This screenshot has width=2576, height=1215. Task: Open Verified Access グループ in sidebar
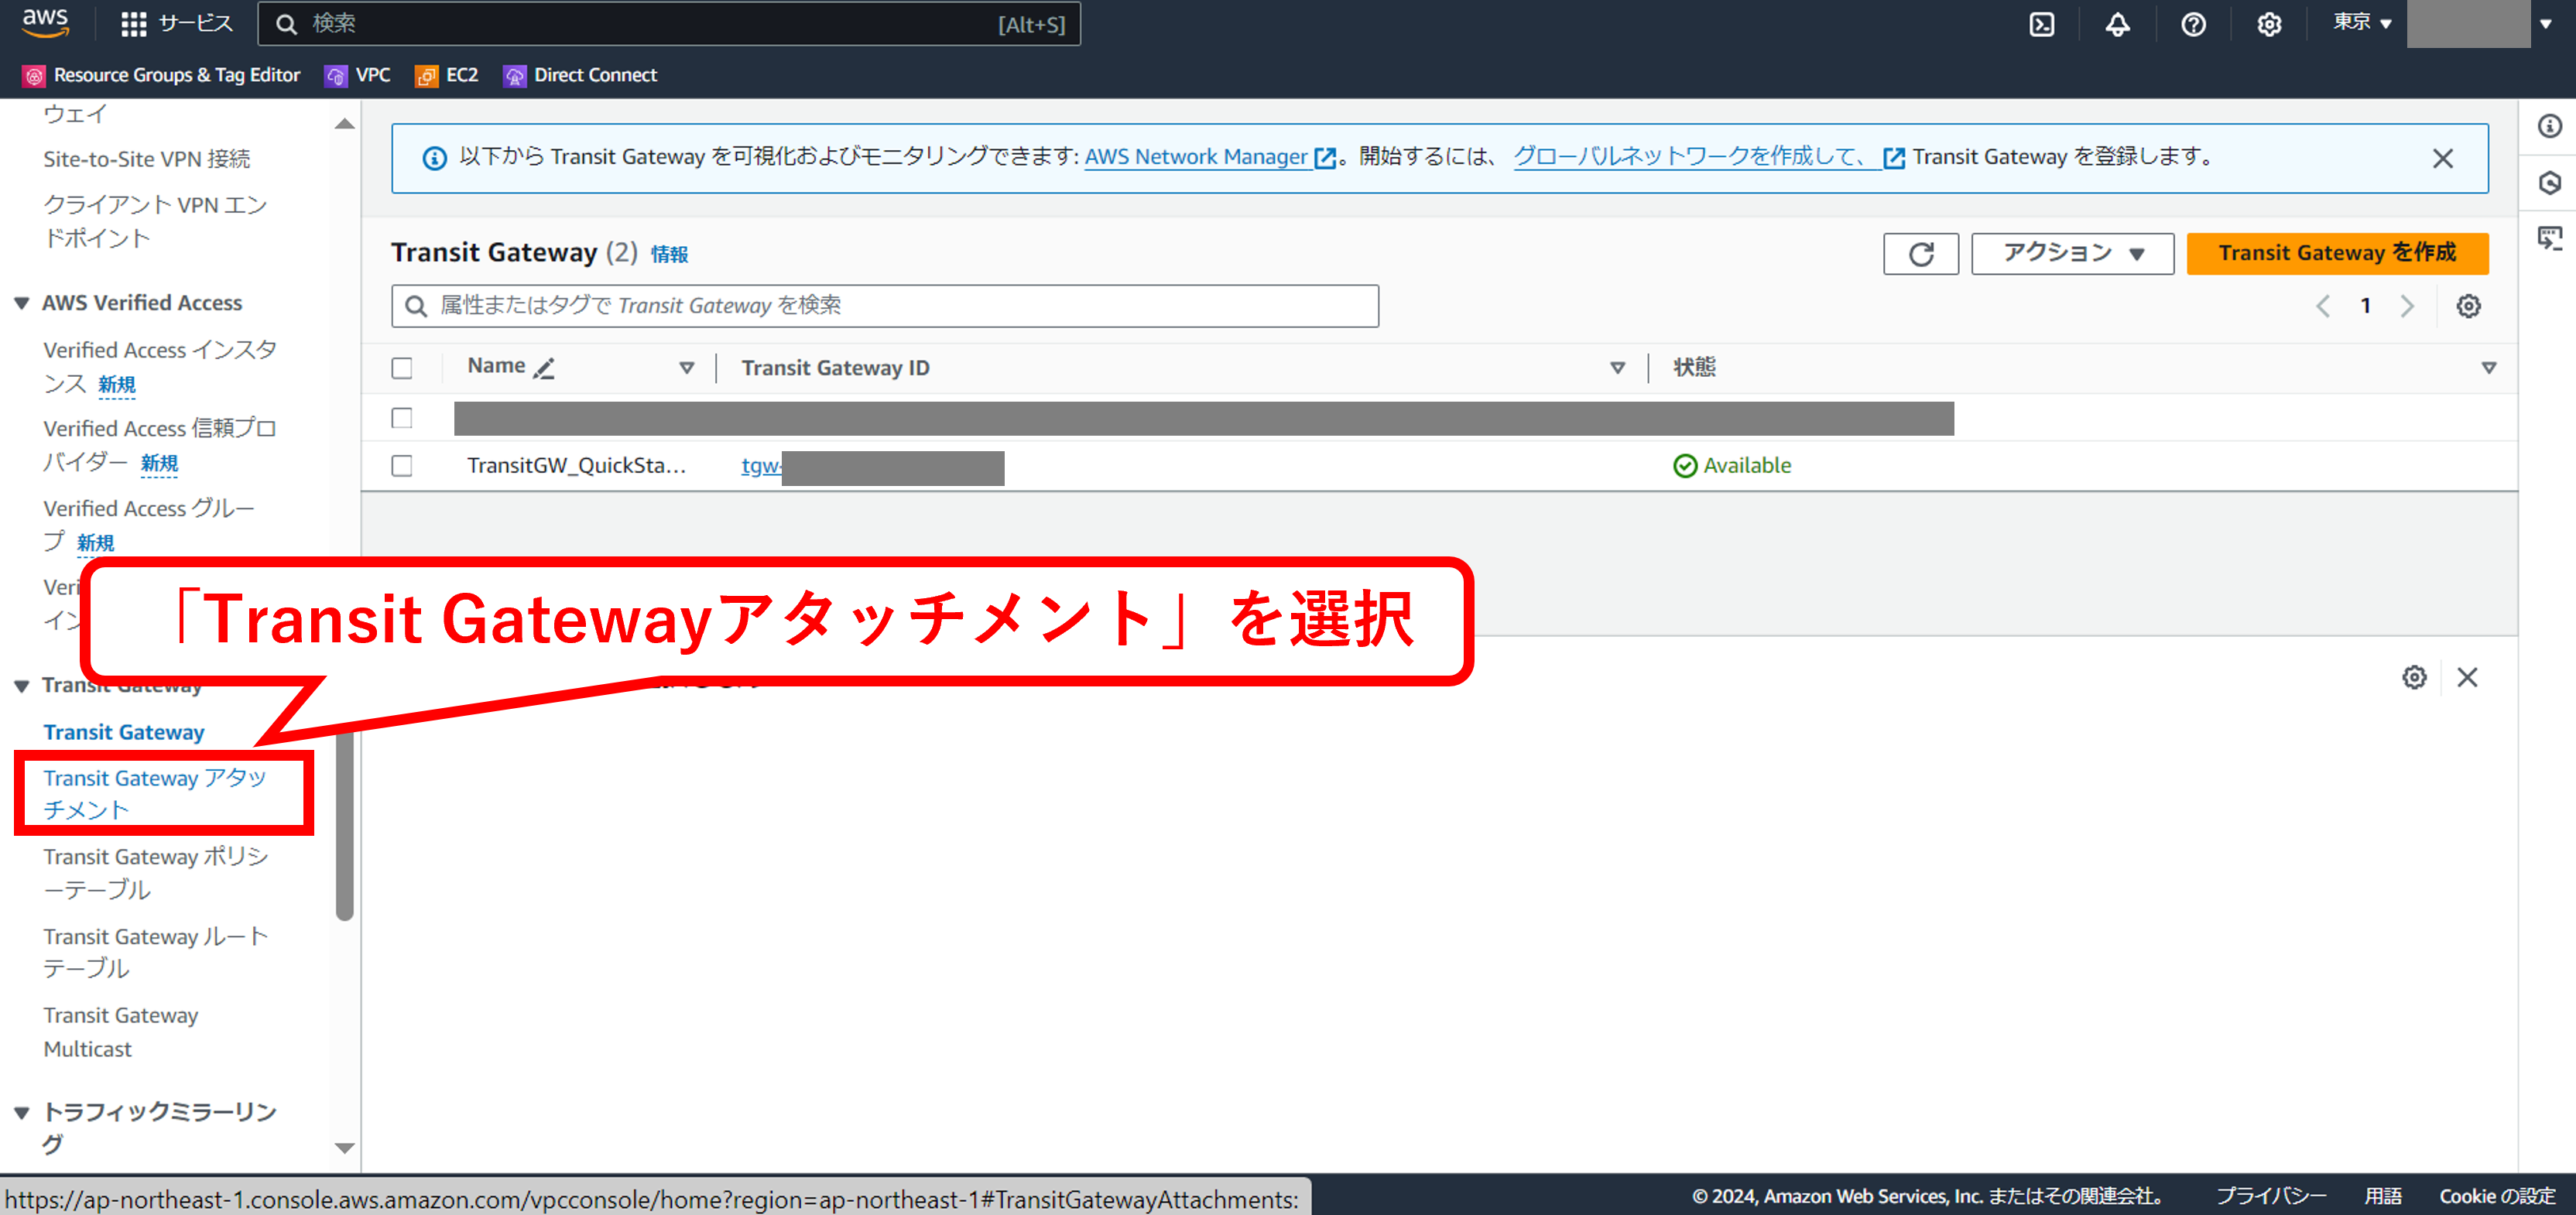tap(149, 525)
